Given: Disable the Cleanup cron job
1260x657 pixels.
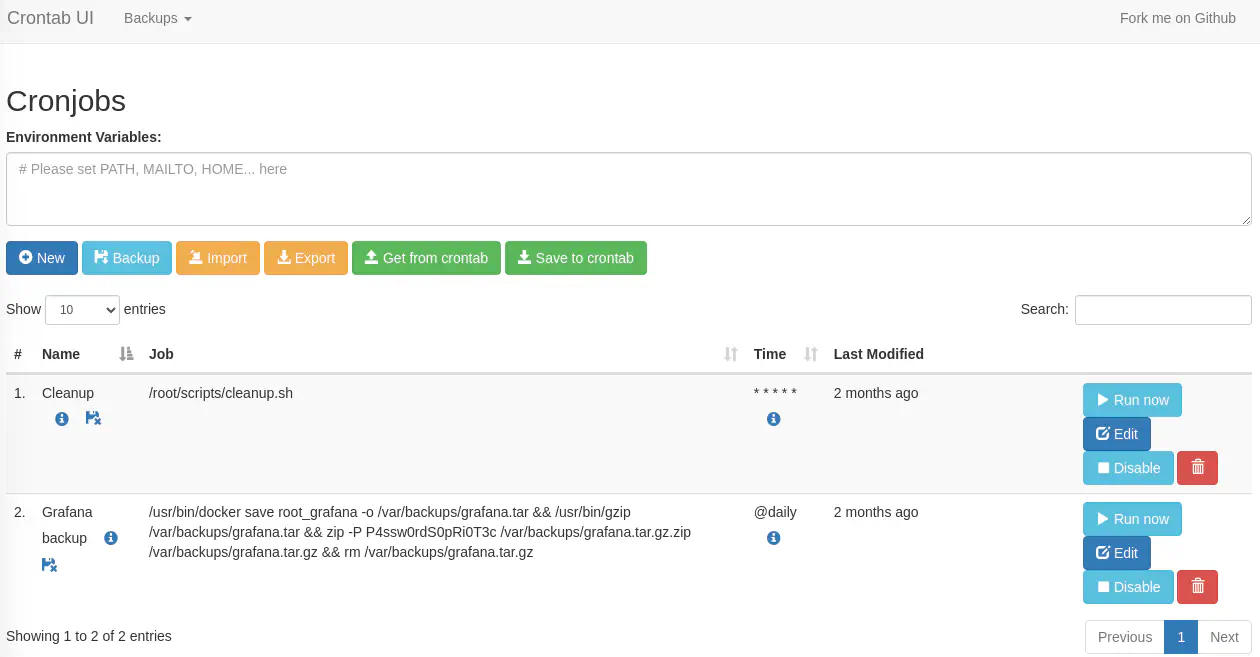Looking at the screenshot, I should pos(1128,467).
